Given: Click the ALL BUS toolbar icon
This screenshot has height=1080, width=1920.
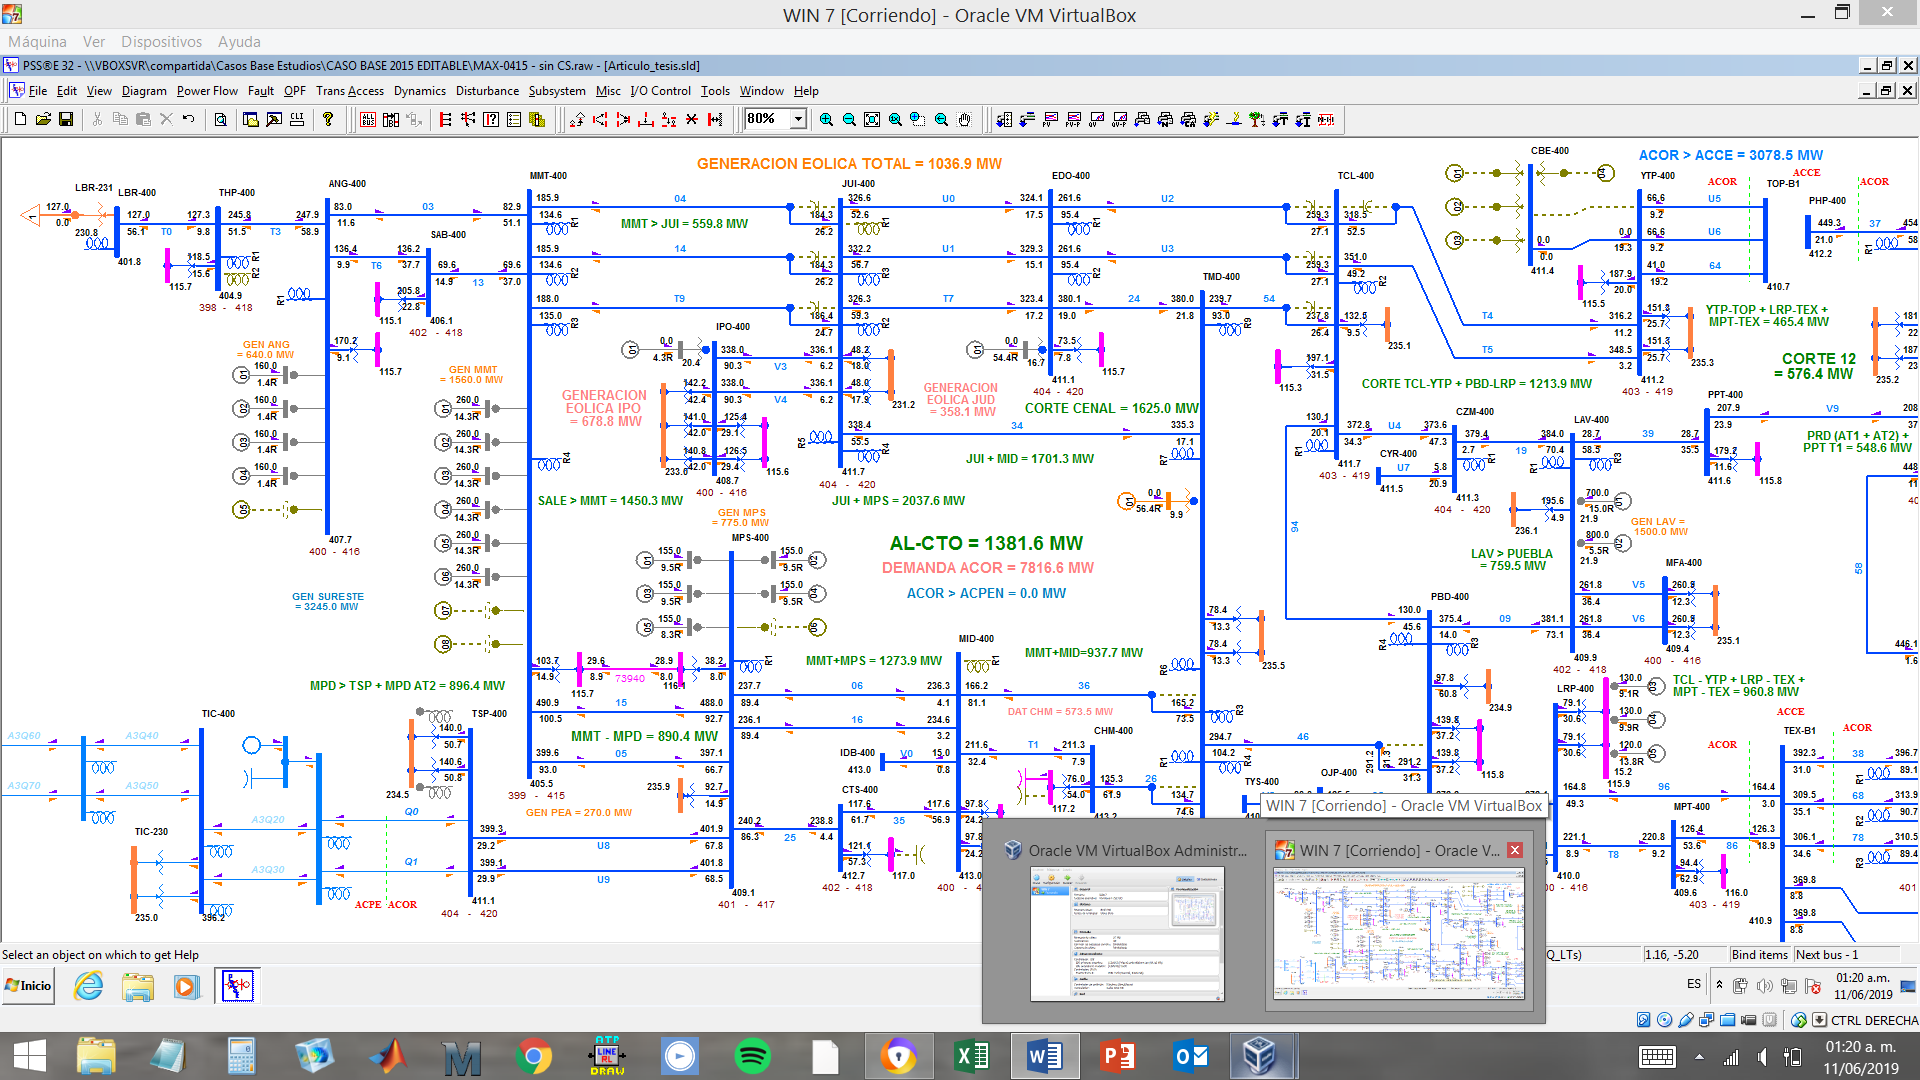Looking at the screenshot, I should click(368, 119).
